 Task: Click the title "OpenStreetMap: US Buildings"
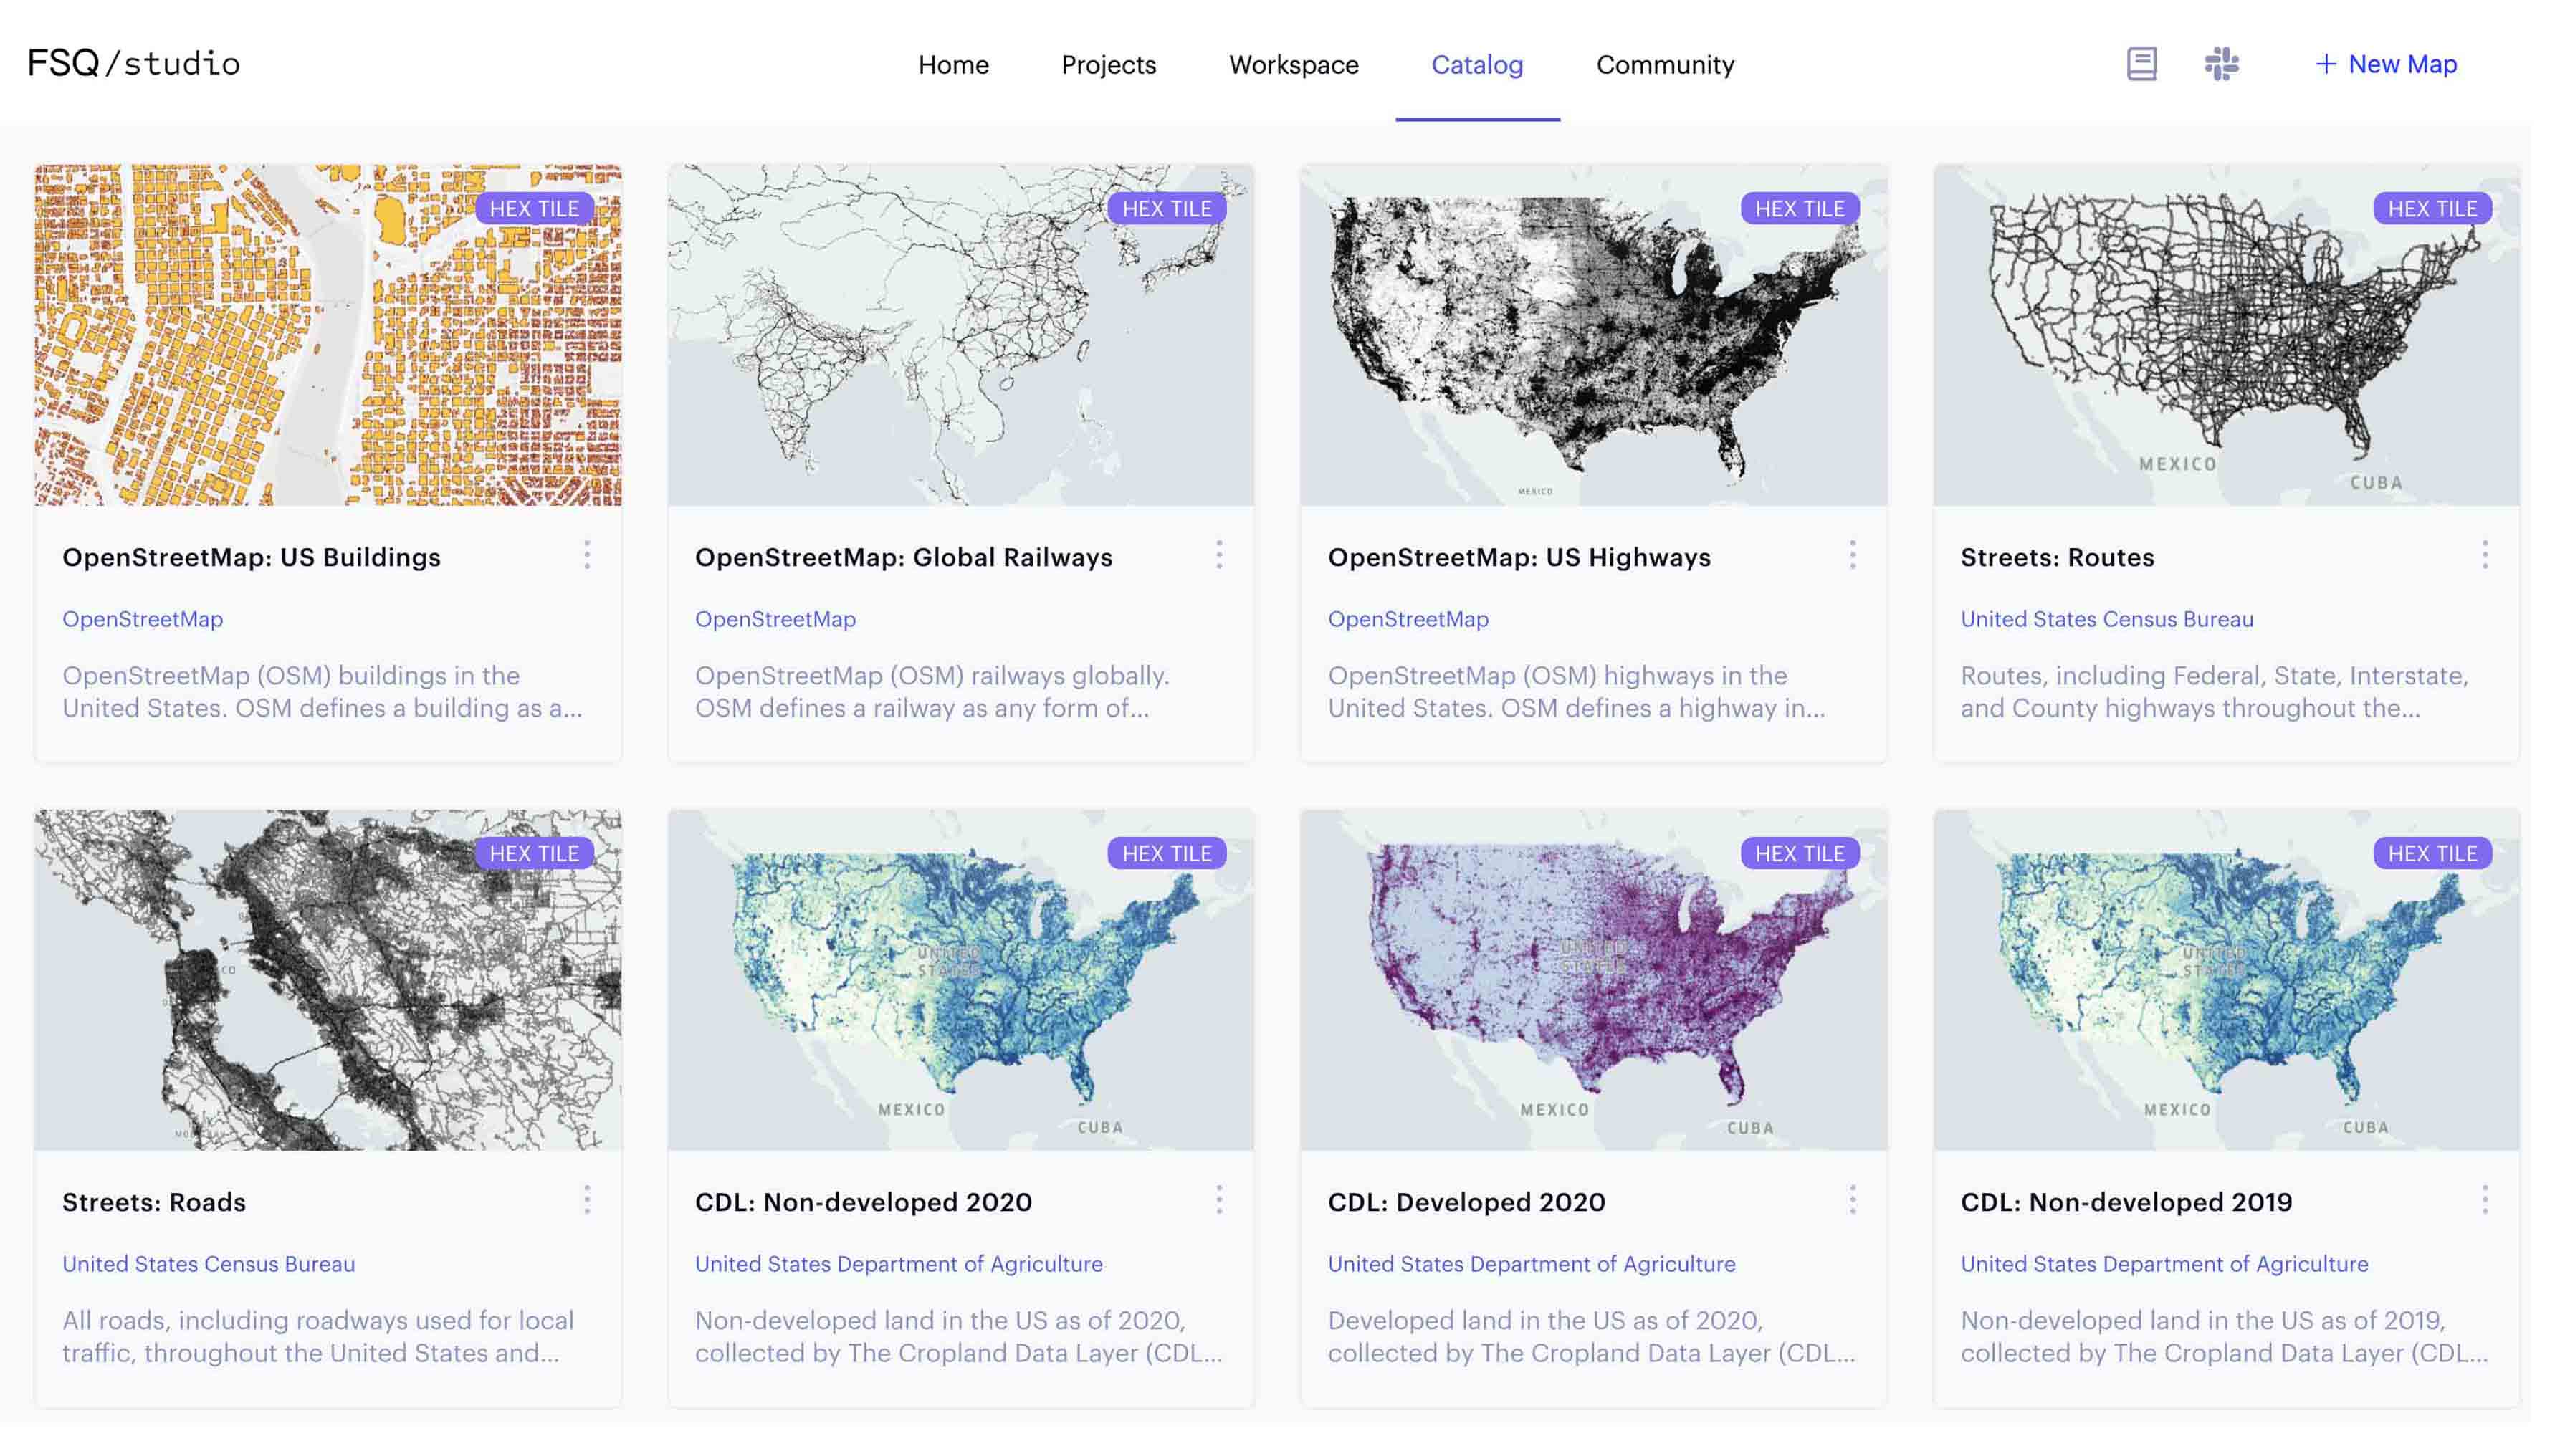(251, 558)
